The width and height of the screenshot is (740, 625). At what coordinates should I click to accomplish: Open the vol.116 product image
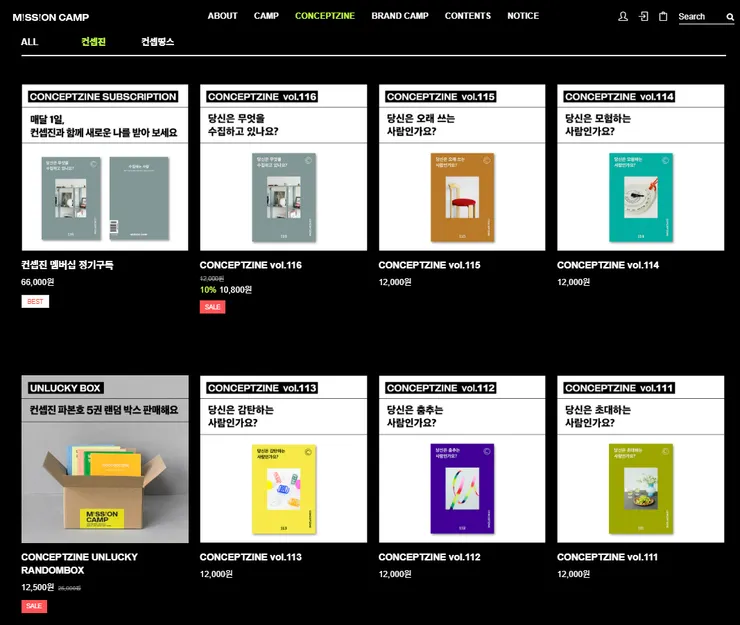coord(283,168)
